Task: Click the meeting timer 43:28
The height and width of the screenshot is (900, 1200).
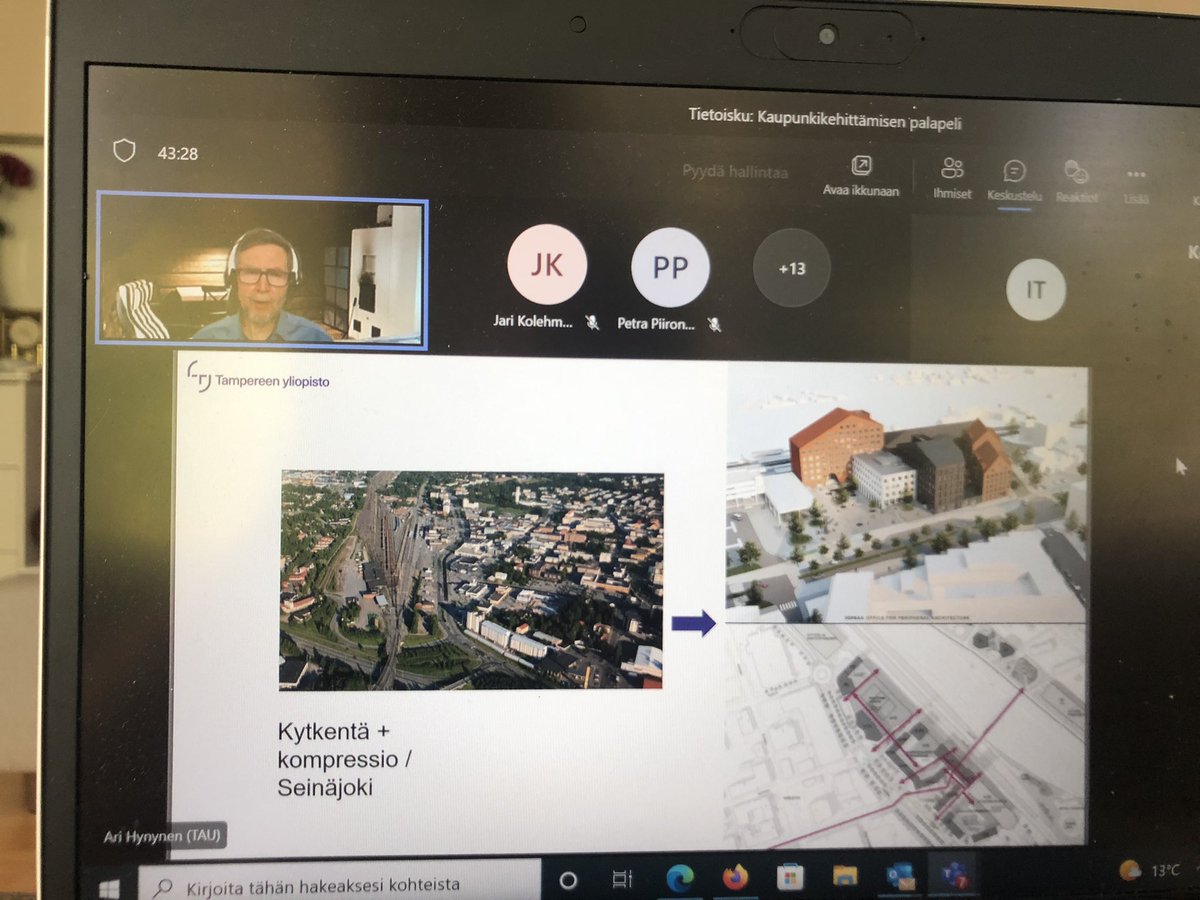Action: [x=177, y=154]
